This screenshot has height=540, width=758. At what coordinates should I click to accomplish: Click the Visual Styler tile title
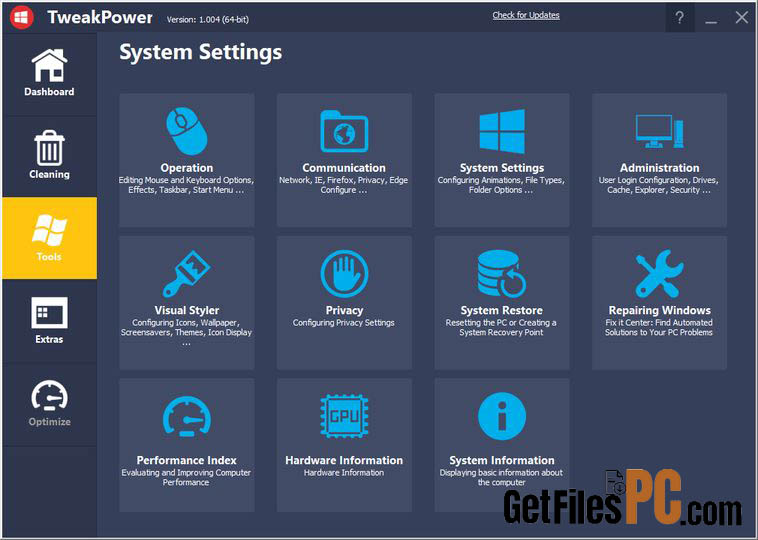[187, 310]
